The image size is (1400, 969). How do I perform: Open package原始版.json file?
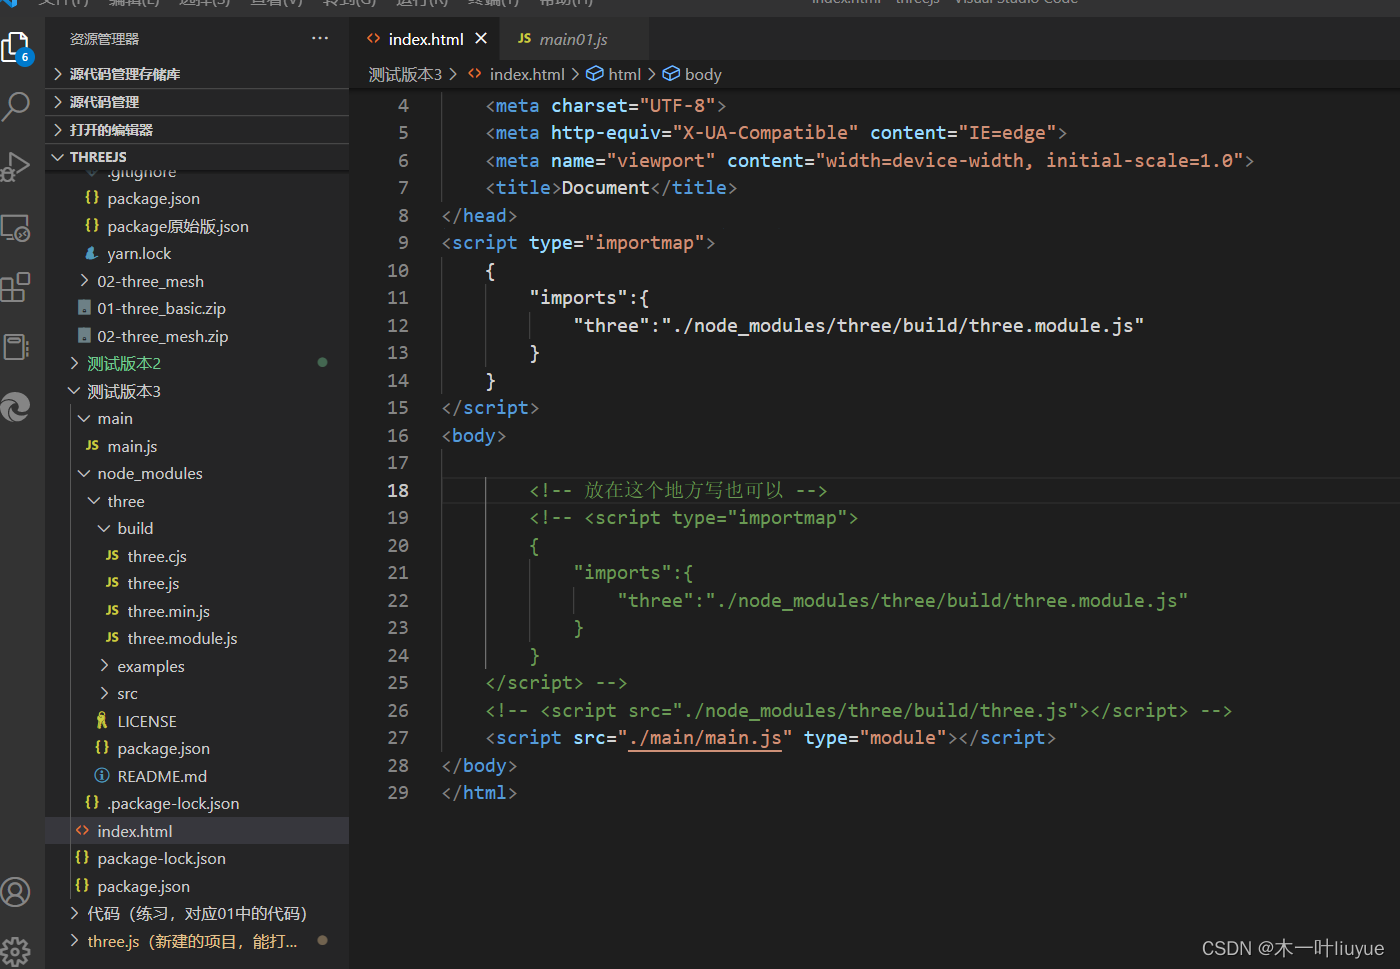pos(197,226)
